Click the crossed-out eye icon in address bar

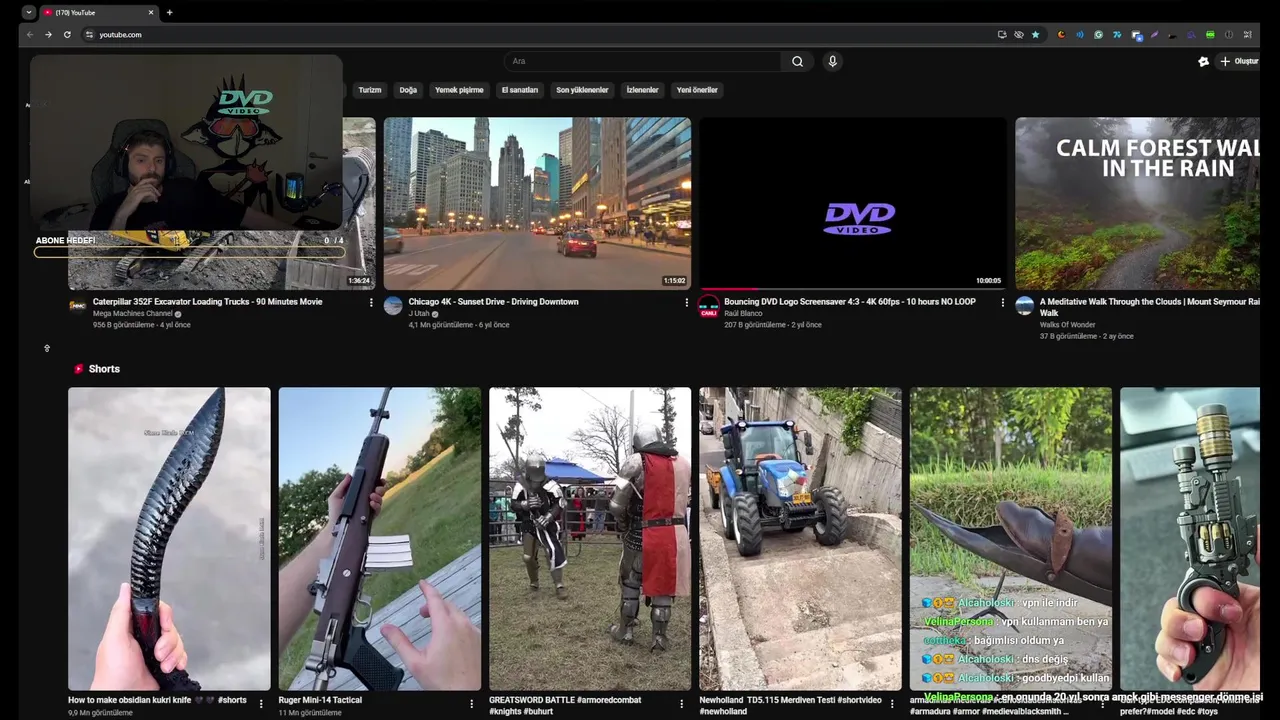[1018, 34]
